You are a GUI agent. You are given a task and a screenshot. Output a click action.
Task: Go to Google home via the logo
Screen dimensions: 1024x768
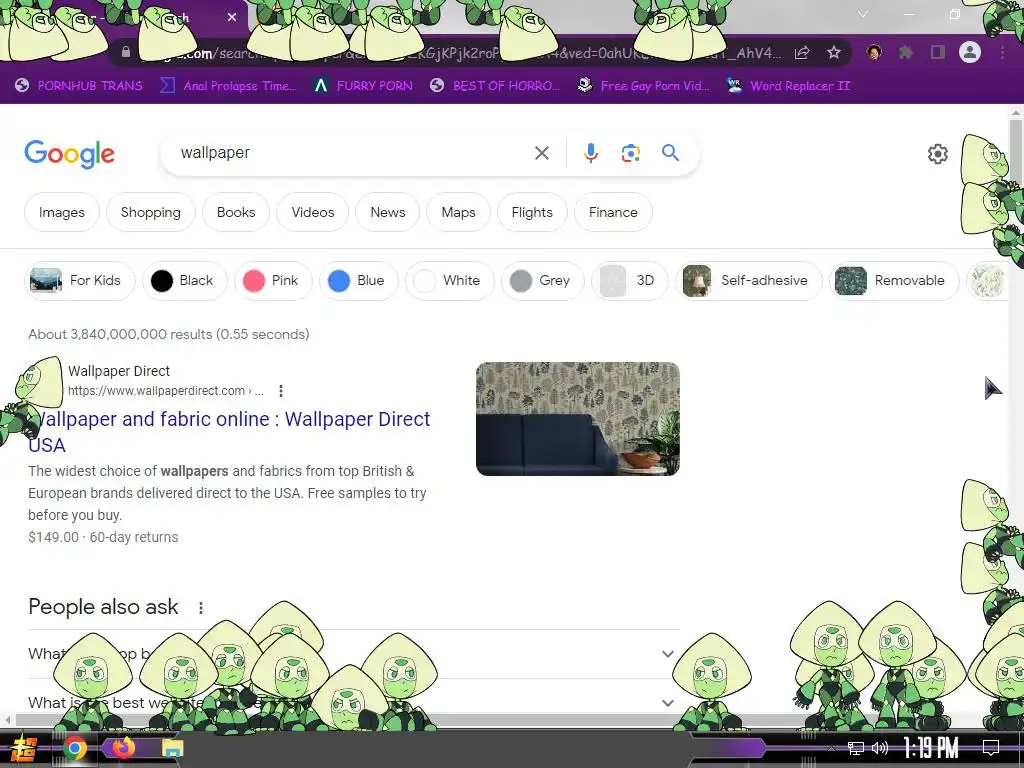tap(70, 154)
